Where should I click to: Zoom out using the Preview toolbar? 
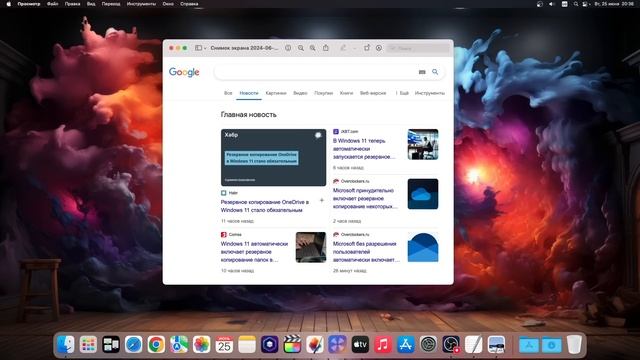point(301,48)
